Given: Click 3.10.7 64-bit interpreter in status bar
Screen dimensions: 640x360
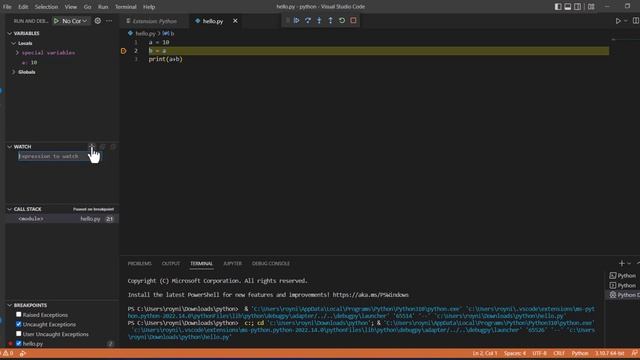Looking at the screenshot, I should pos(609,353).
